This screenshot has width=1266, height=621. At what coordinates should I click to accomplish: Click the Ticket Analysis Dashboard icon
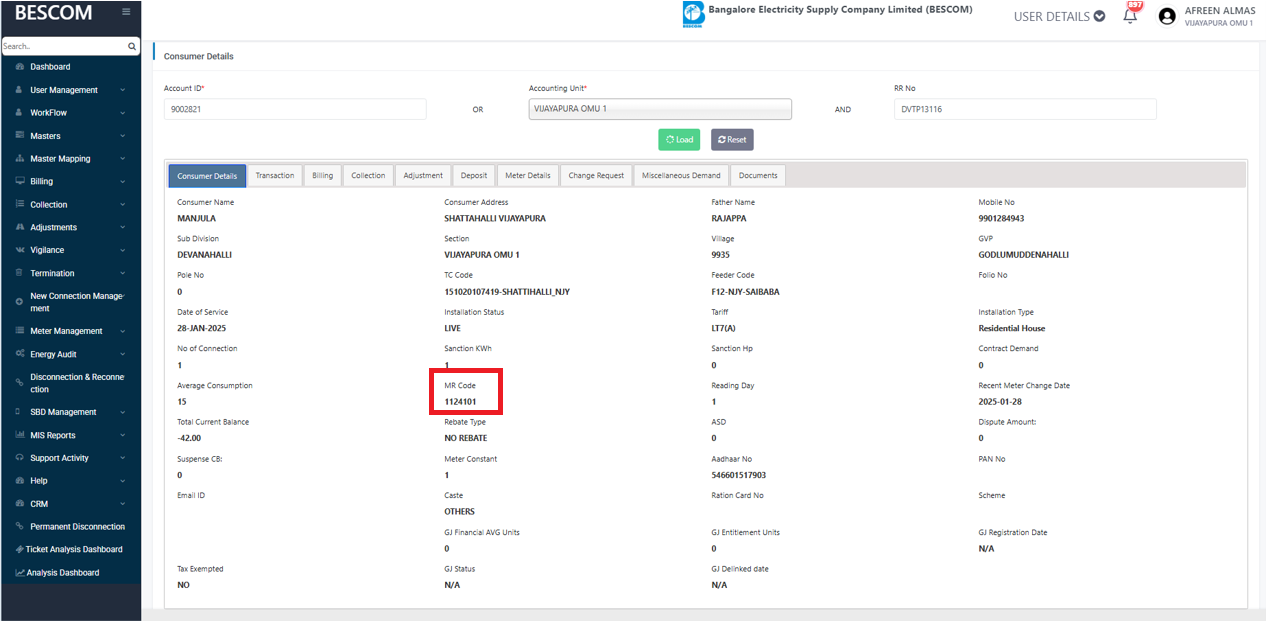pyautogui.click(x=20, y=550)
